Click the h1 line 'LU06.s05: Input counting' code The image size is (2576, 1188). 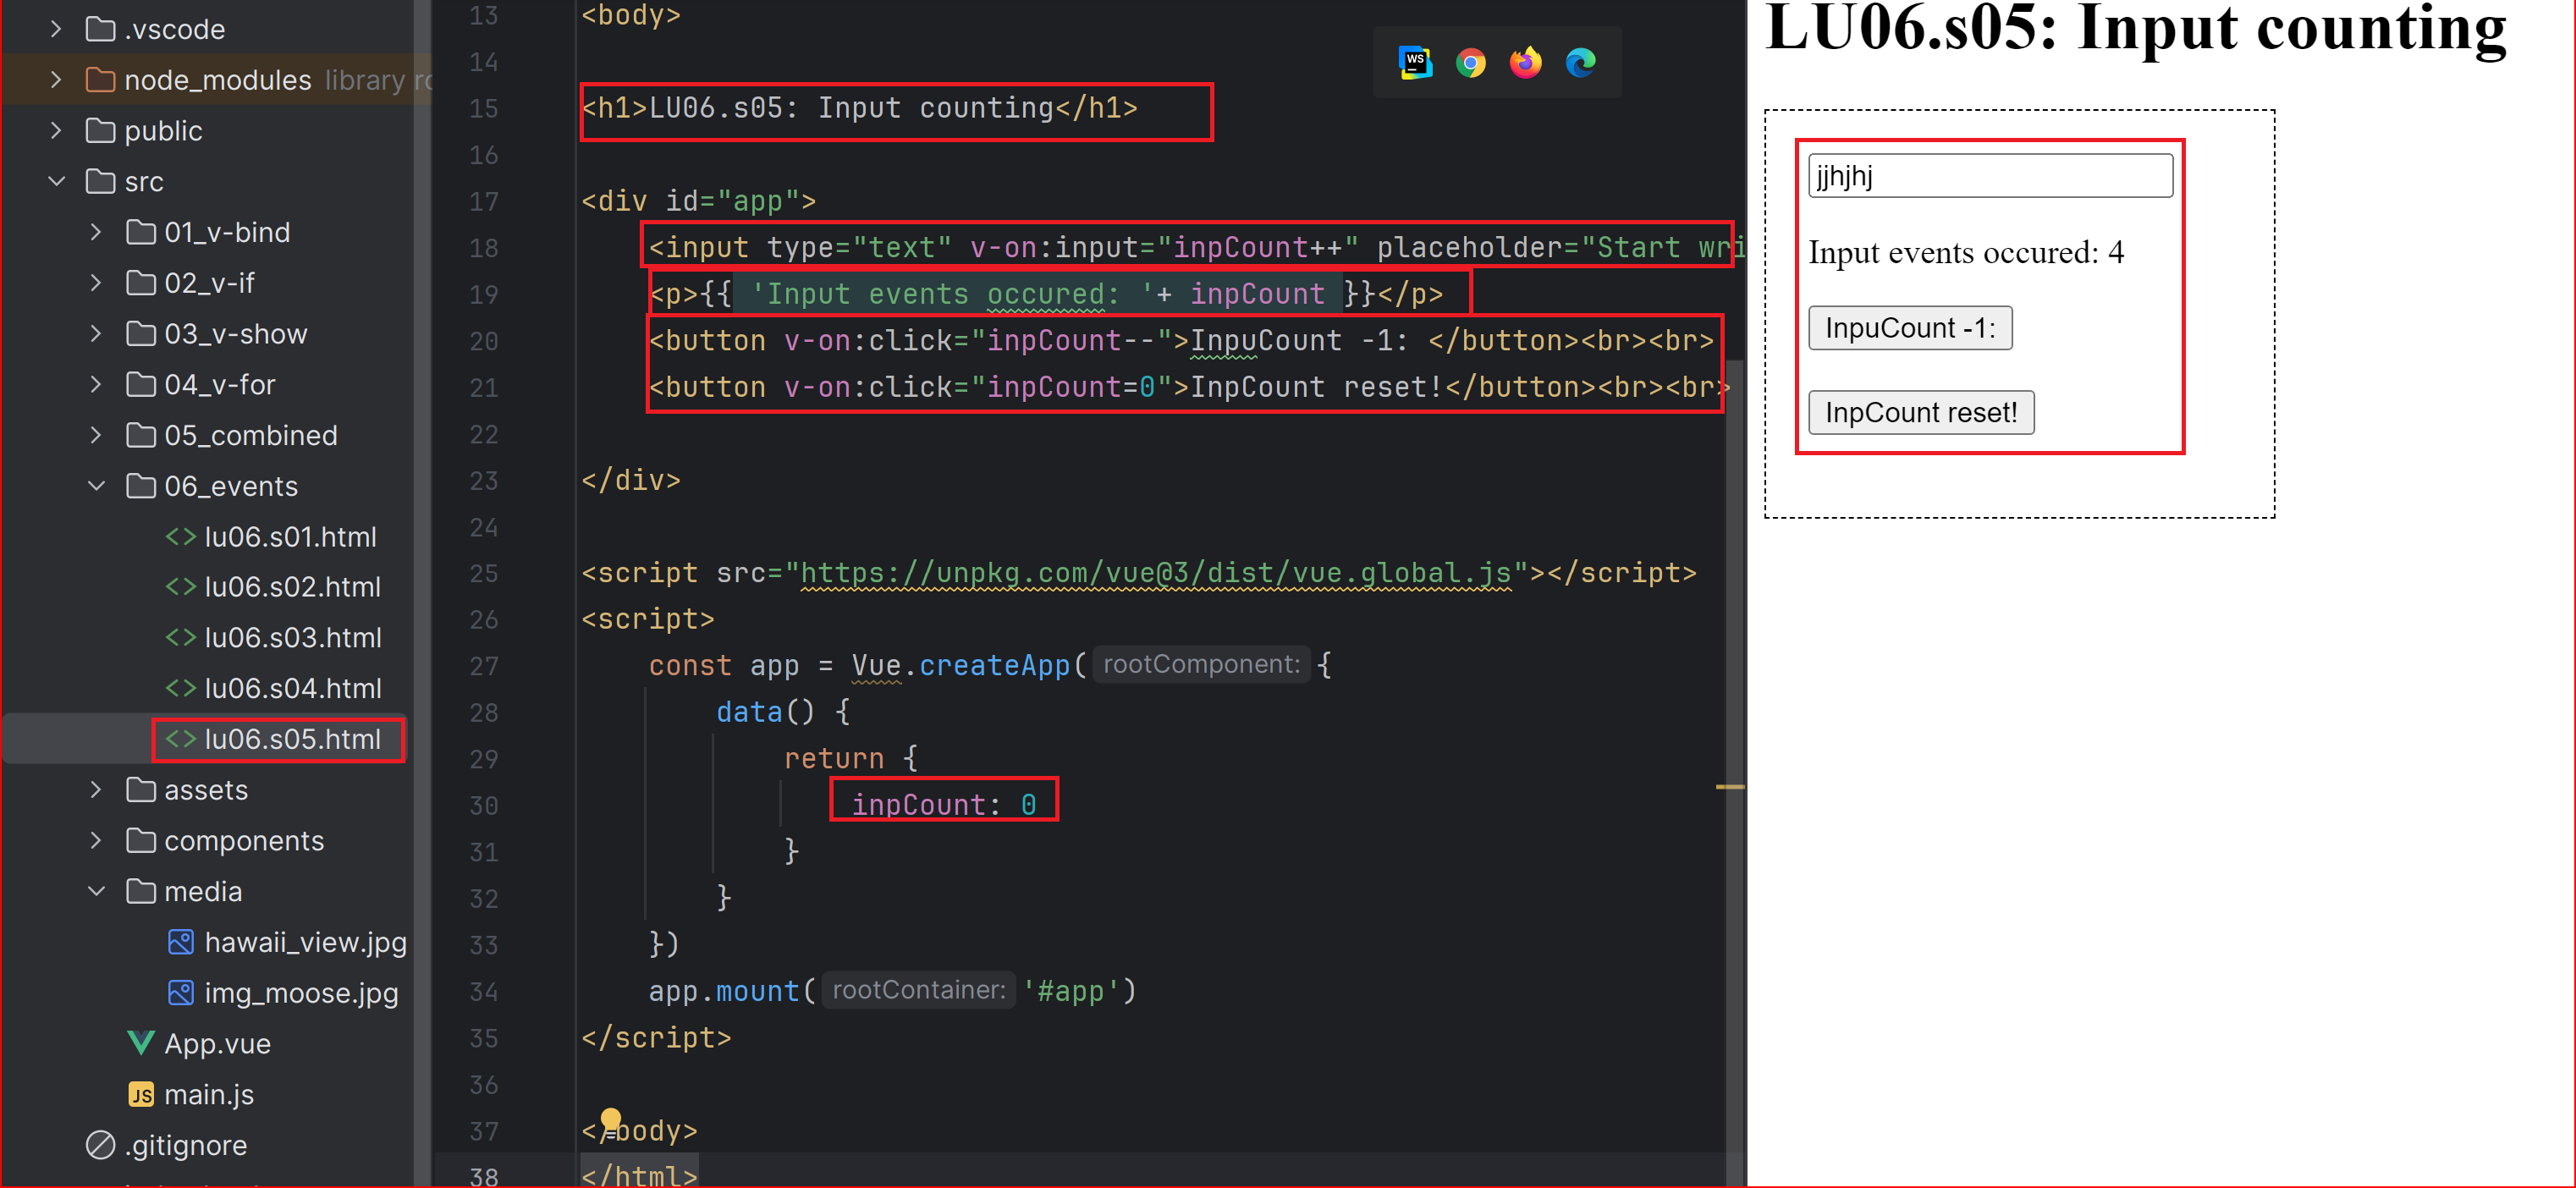[x=859, y=108]
